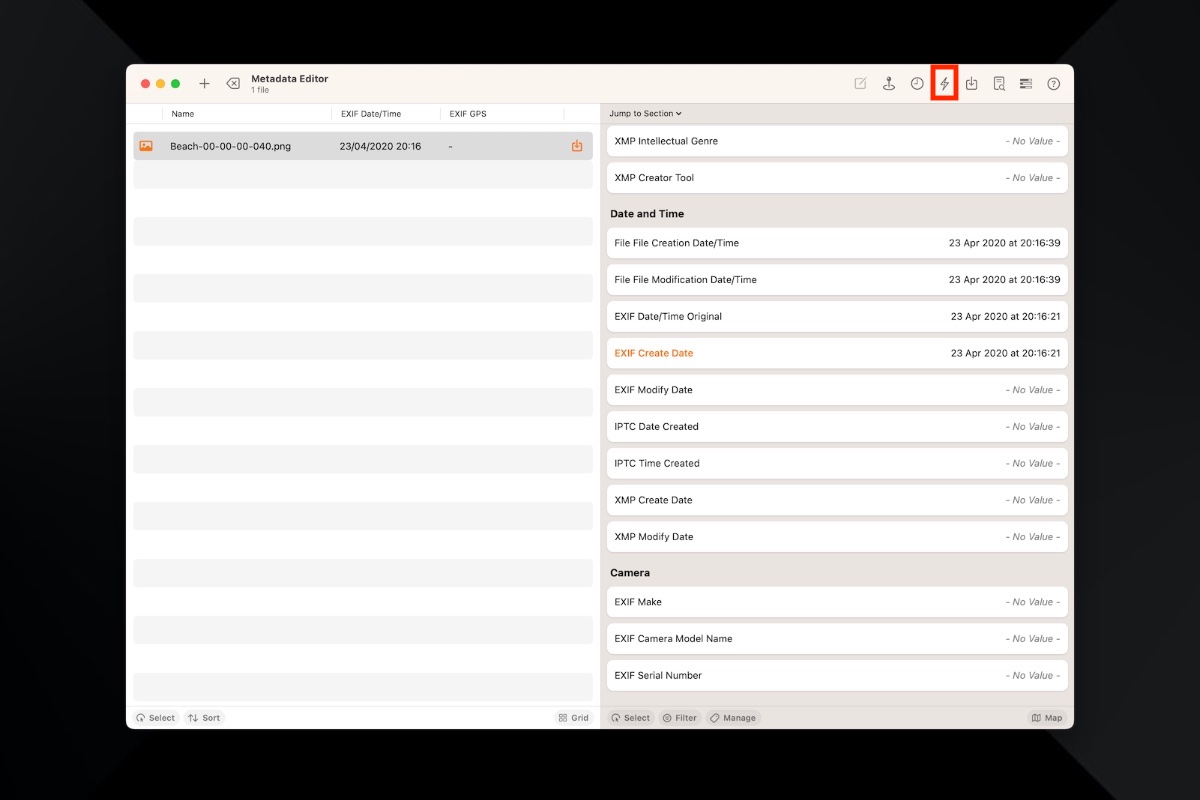
Task: Click the Name column header
Action: click(x=183, y=114)
